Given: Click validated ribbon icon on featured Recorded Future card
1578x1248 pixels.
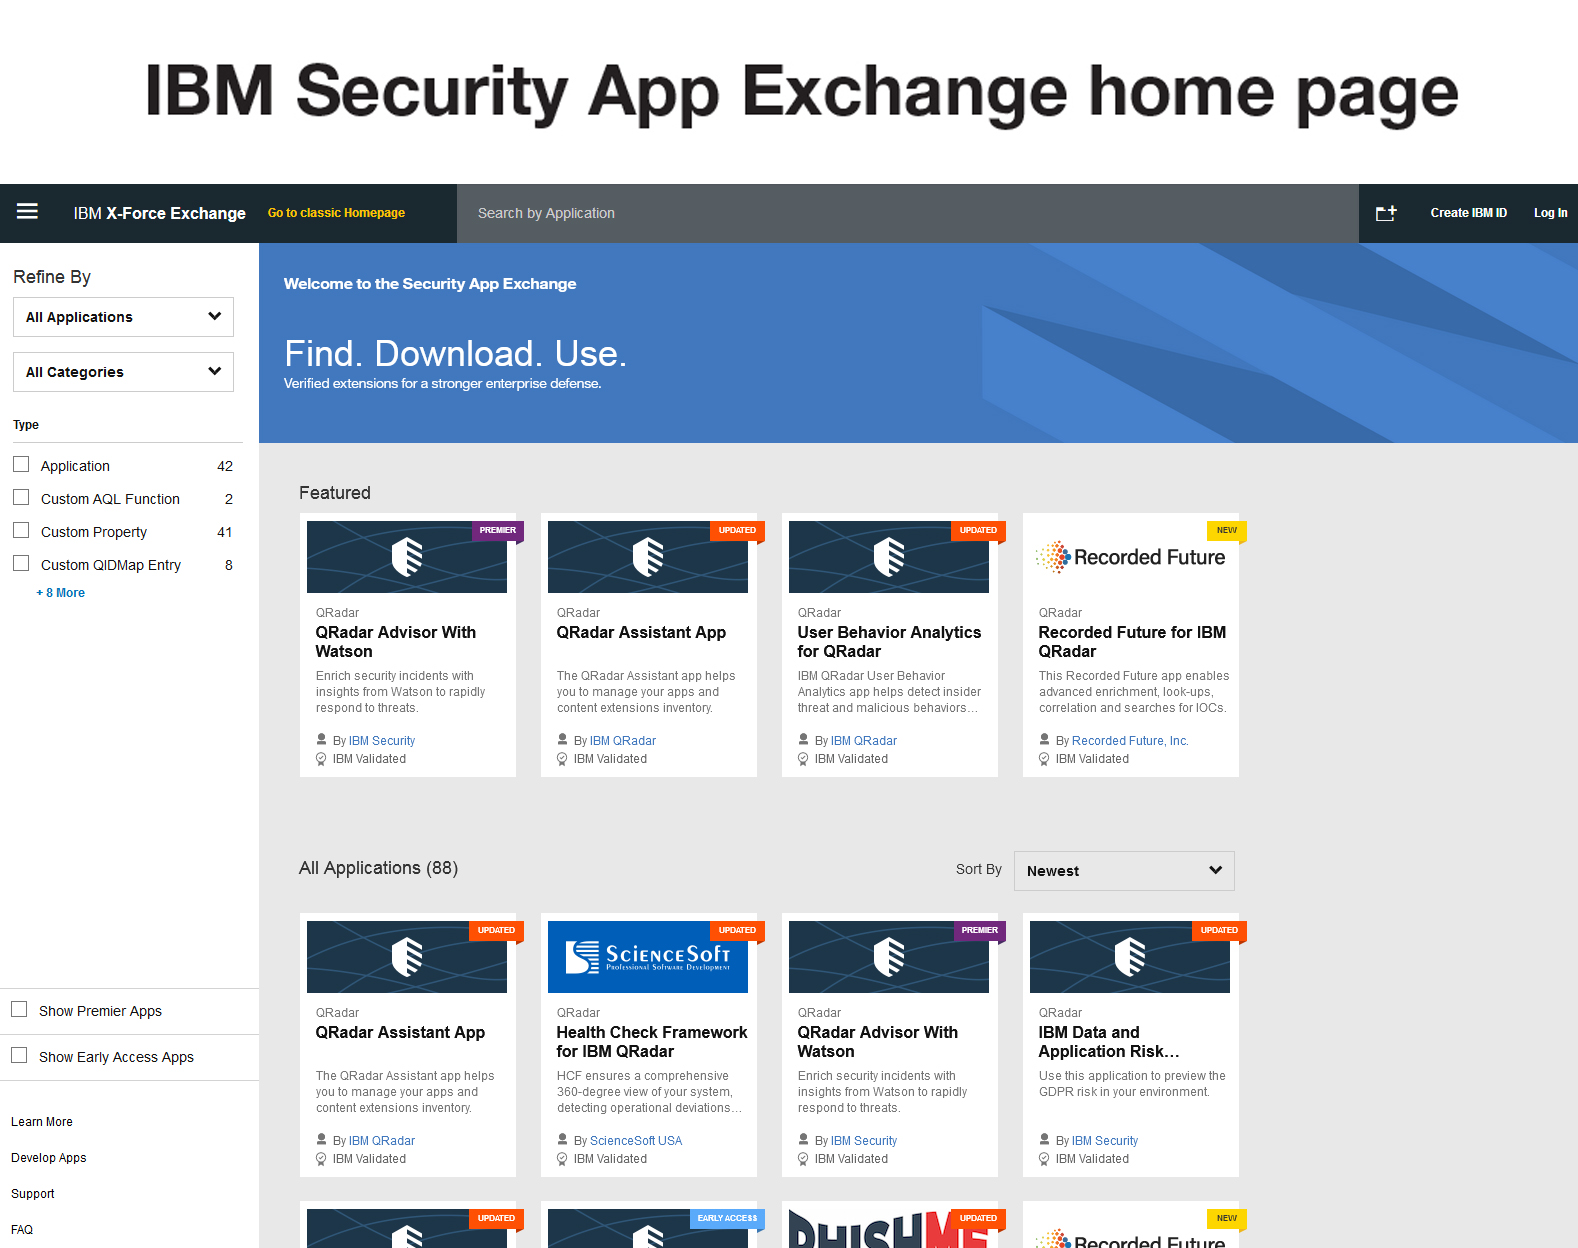Looking at the screenshot, I should (1044, 759).
